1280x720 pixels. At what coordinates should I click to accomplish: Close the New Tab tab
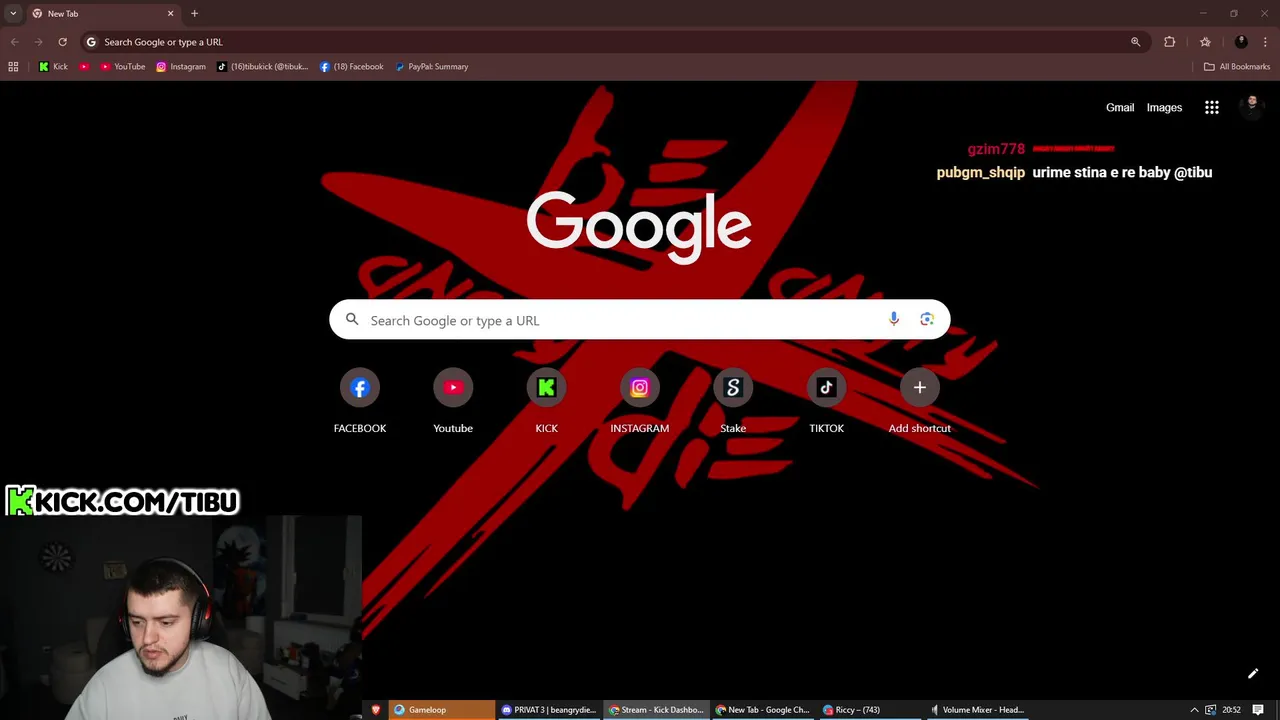(x=170, y=13)
